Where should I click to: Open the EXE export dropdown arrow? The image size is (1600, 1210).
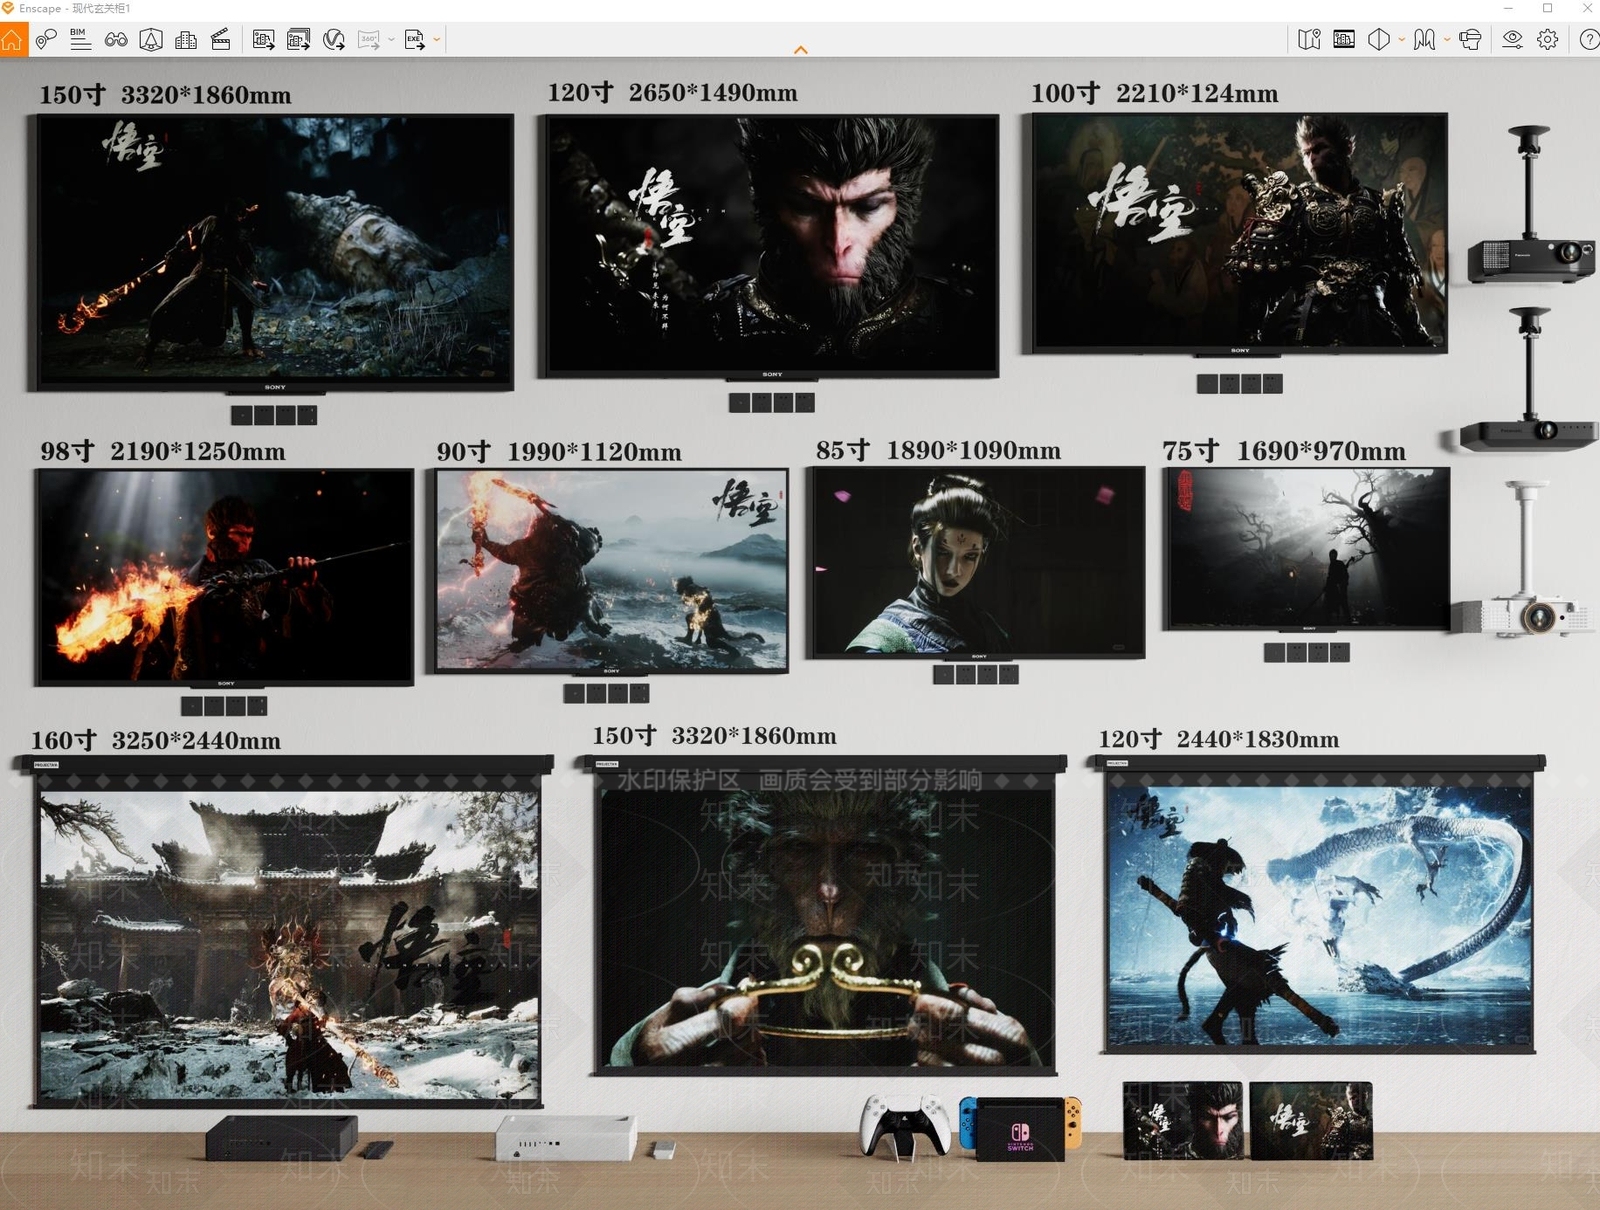click(x=436, y=40)
